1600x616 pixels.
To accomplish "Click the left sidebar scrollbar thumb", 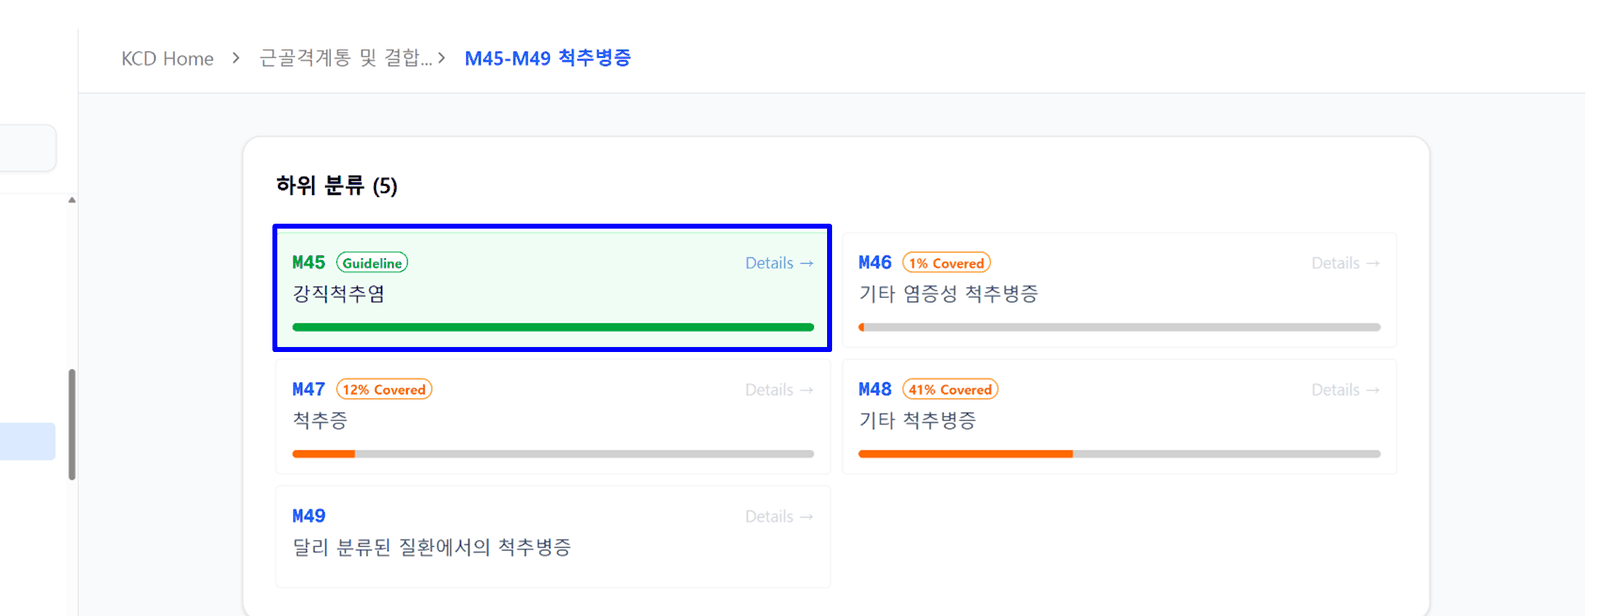I will [x=72, y=424].
